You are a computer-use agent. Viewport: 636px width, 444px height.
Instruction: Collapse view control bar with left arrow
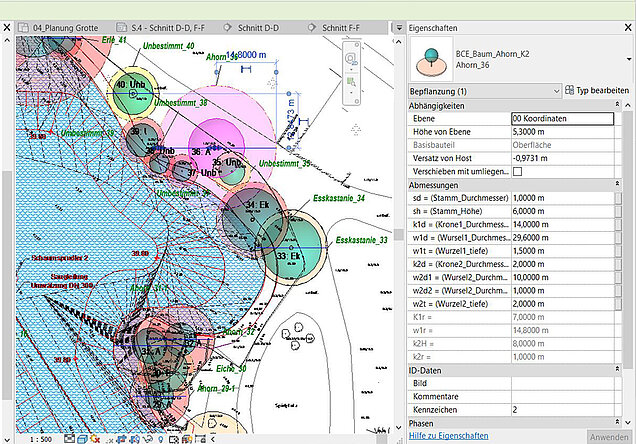213,439
